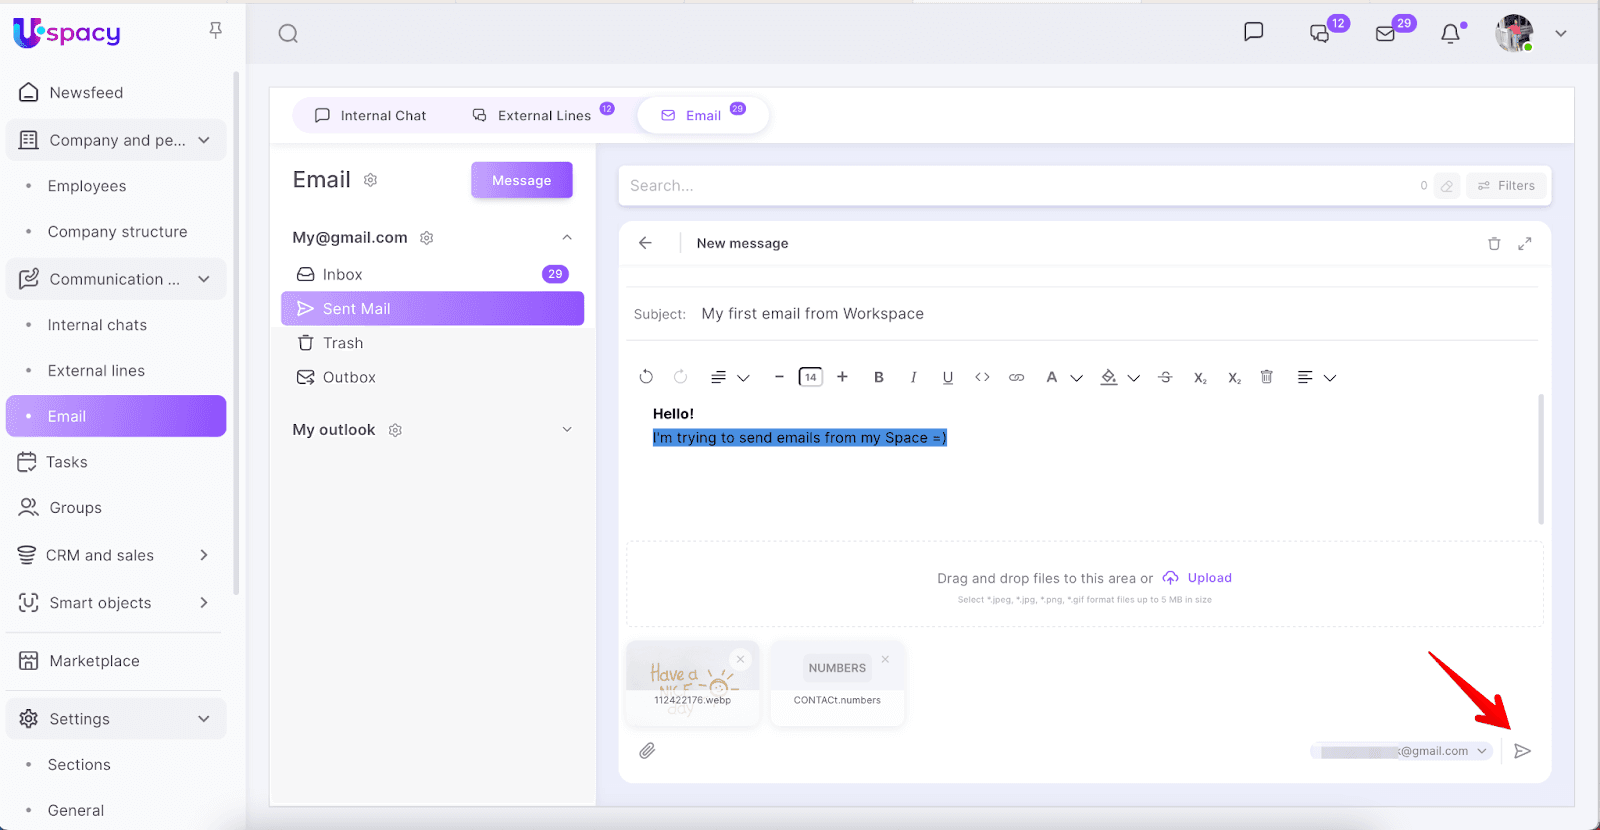Click the undo icon in editor toolbar
Viewport: 1600px width, 830px height.
(646, 377)
